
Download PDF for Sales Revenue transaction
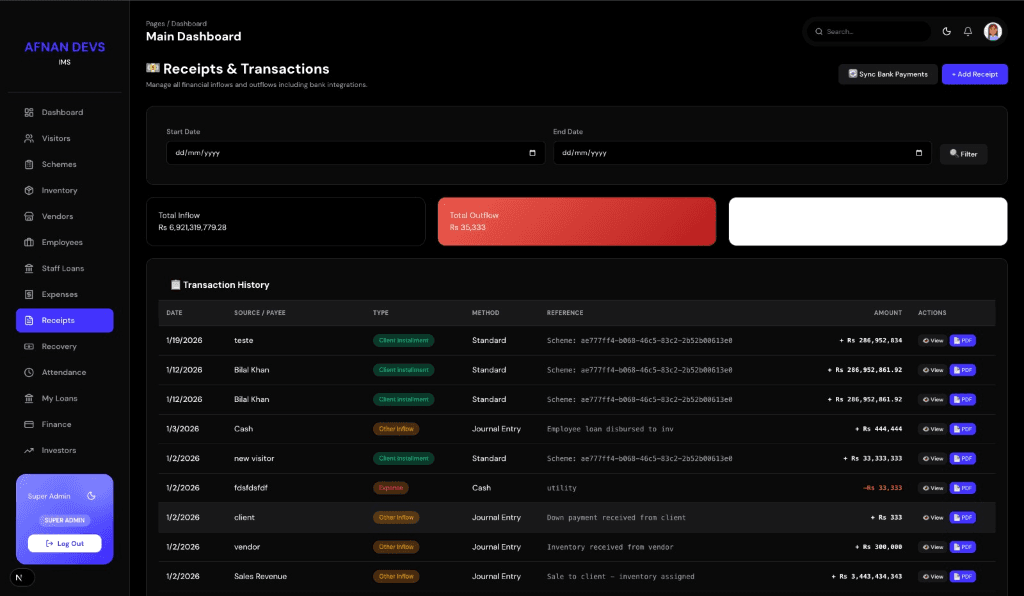point(963,576)
